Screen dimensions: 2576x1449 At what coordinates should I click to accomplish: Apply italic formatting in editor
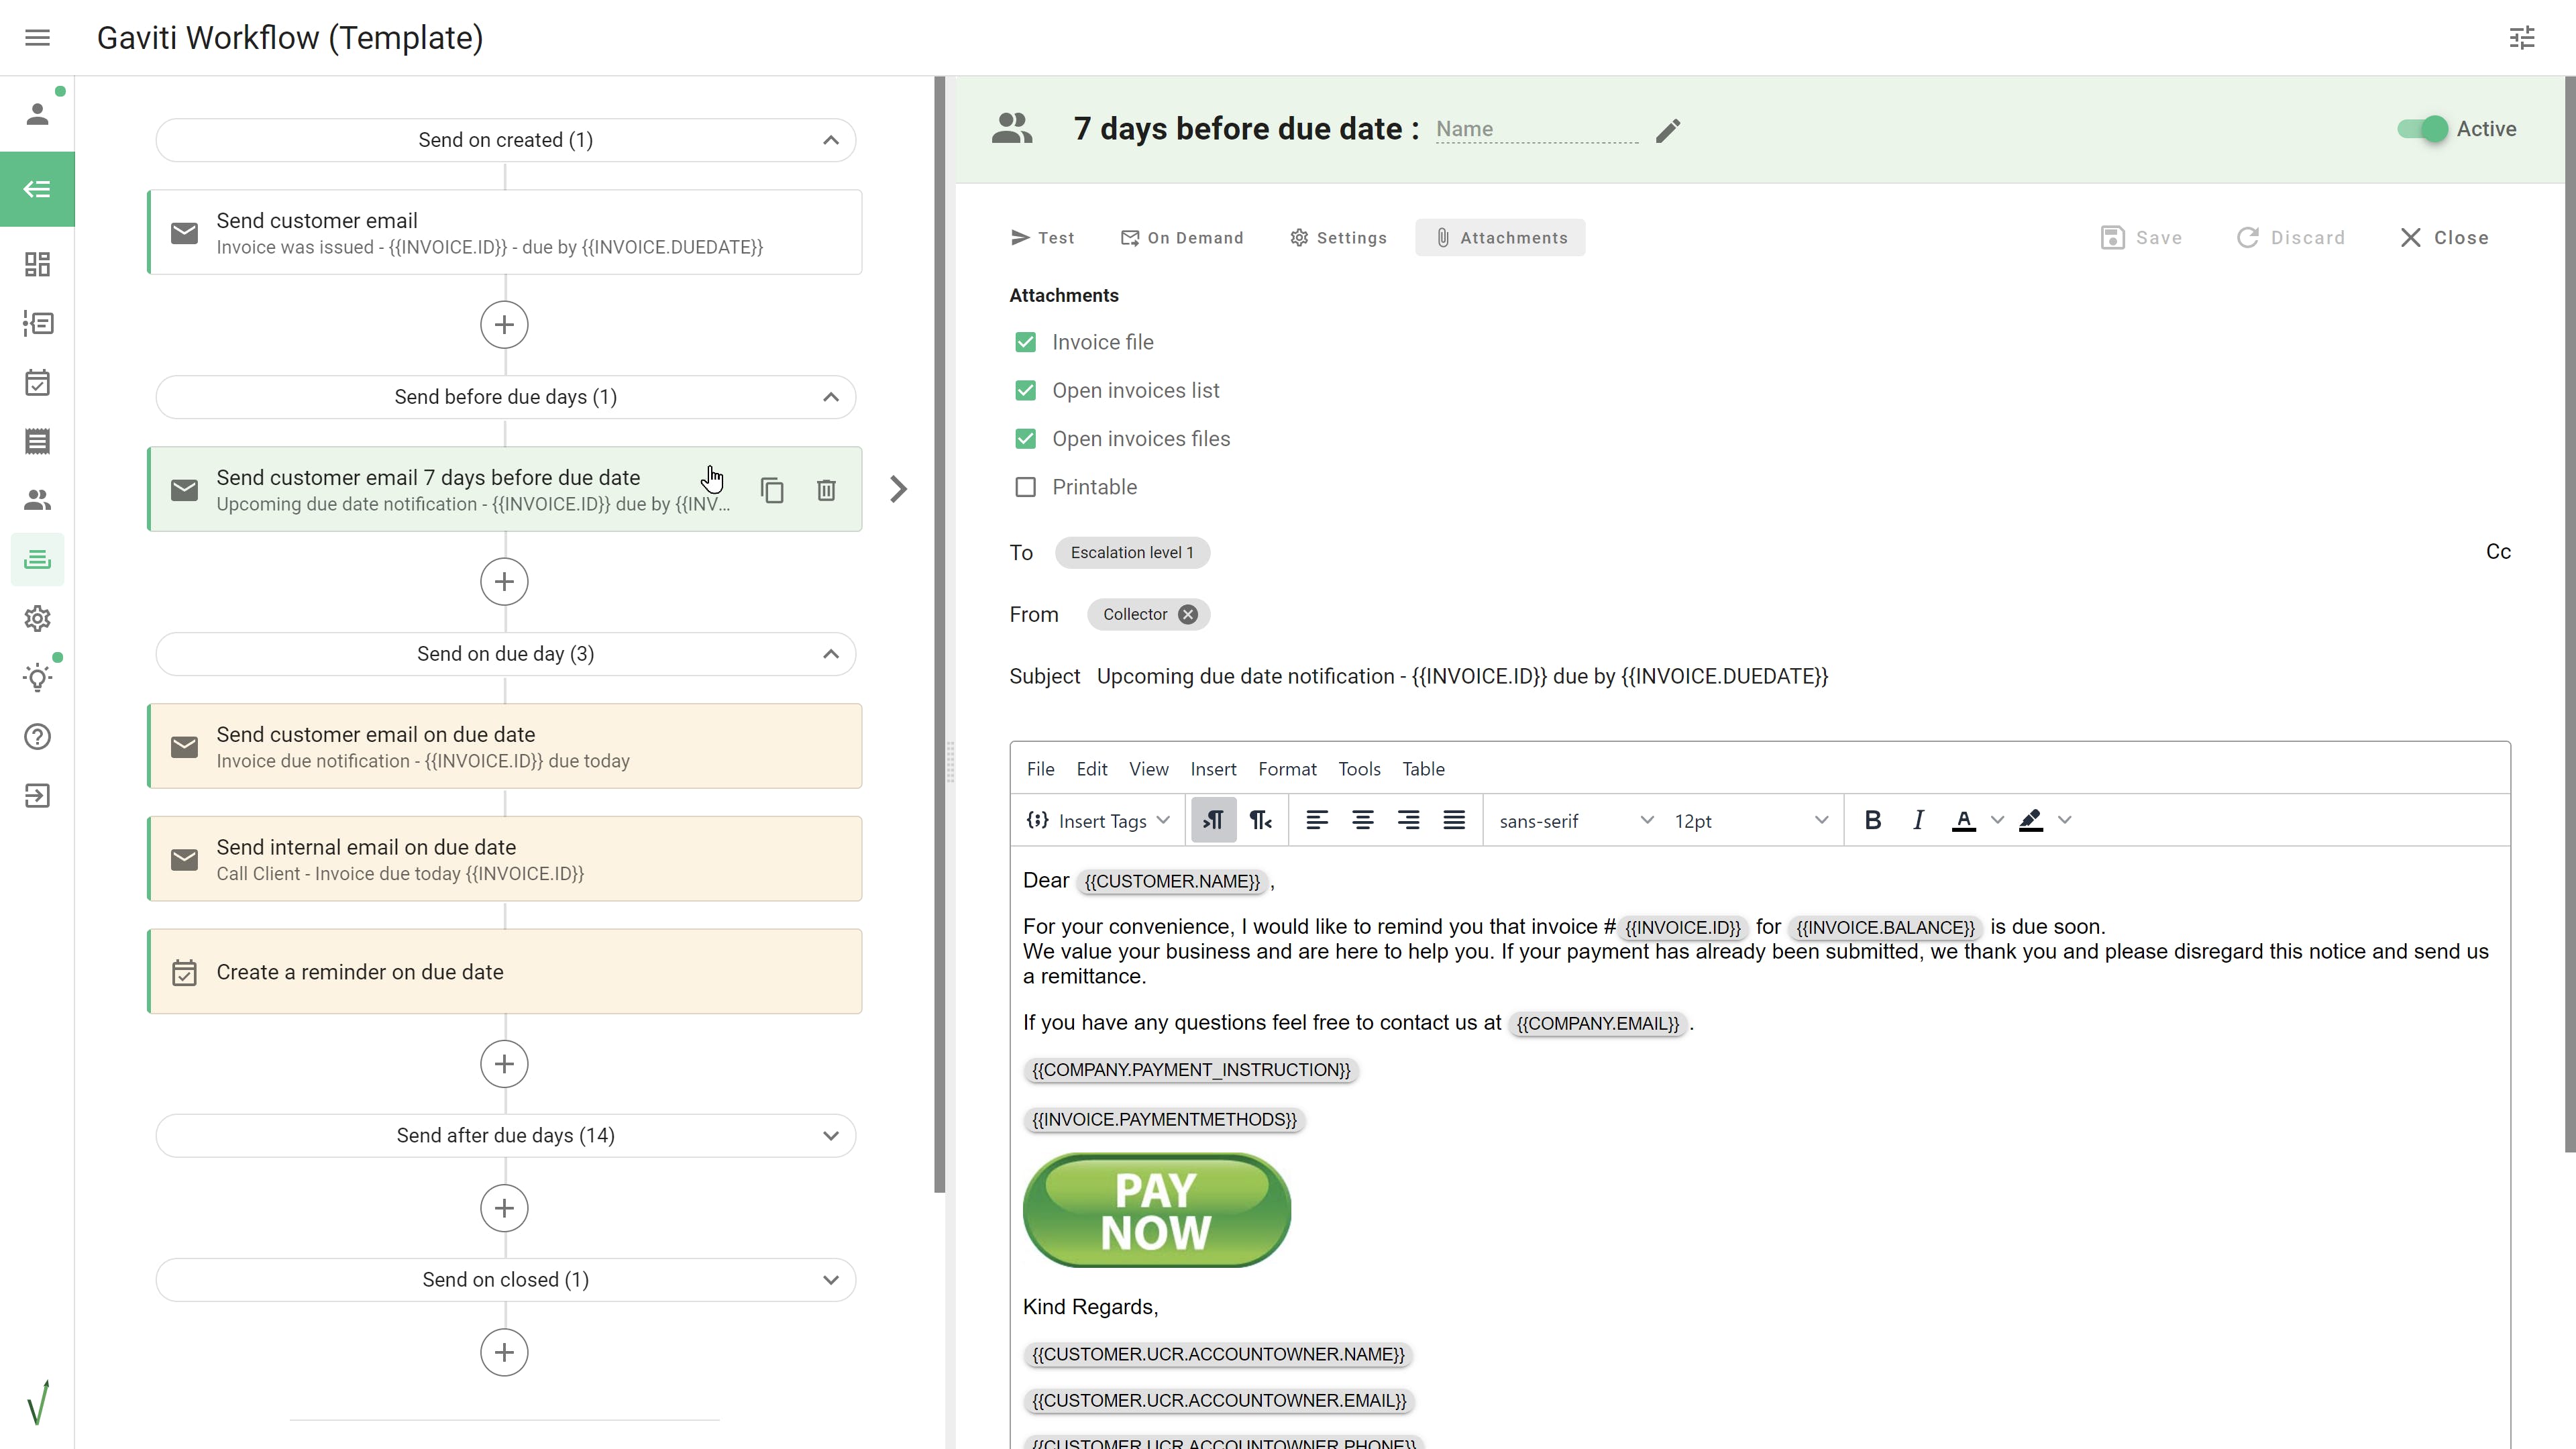click(x=1918, y=821)
